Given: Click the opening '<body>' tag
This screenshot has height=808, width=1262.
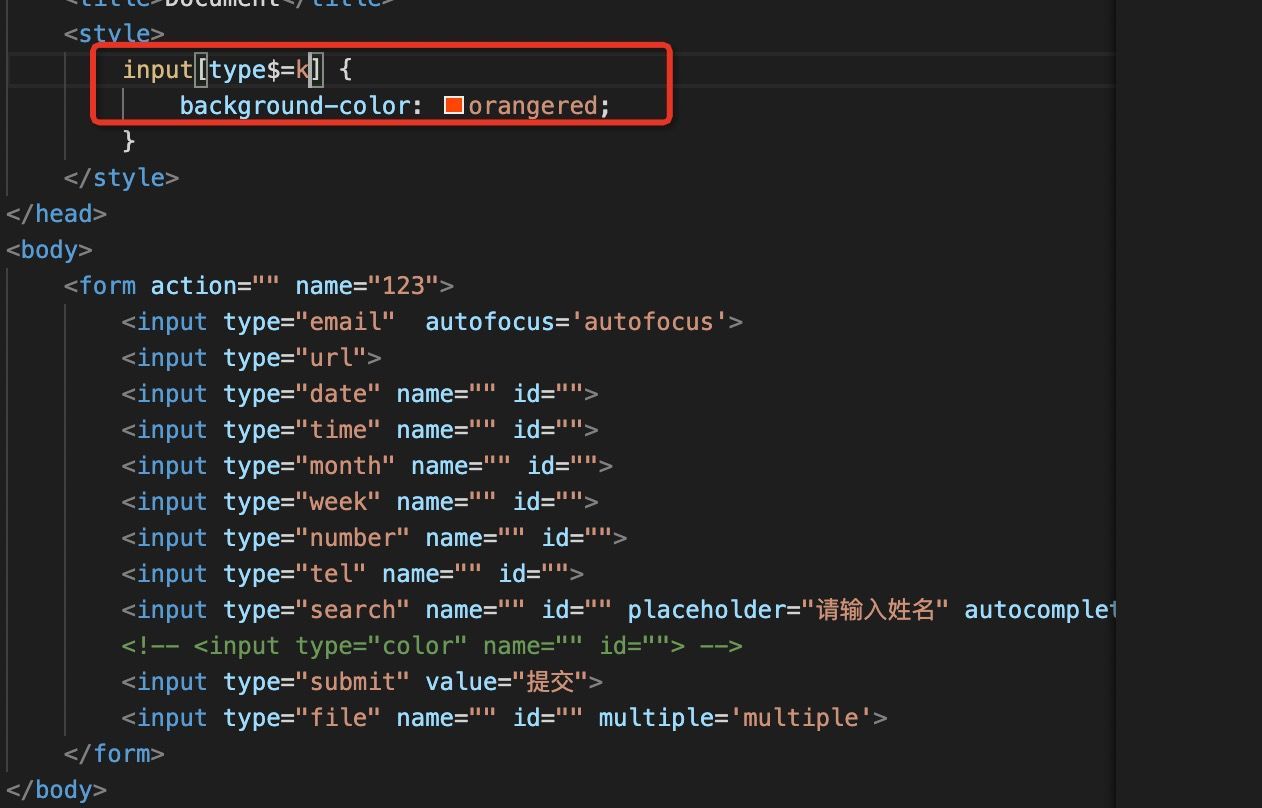Looking at the screenshot, I should [49, 249].
